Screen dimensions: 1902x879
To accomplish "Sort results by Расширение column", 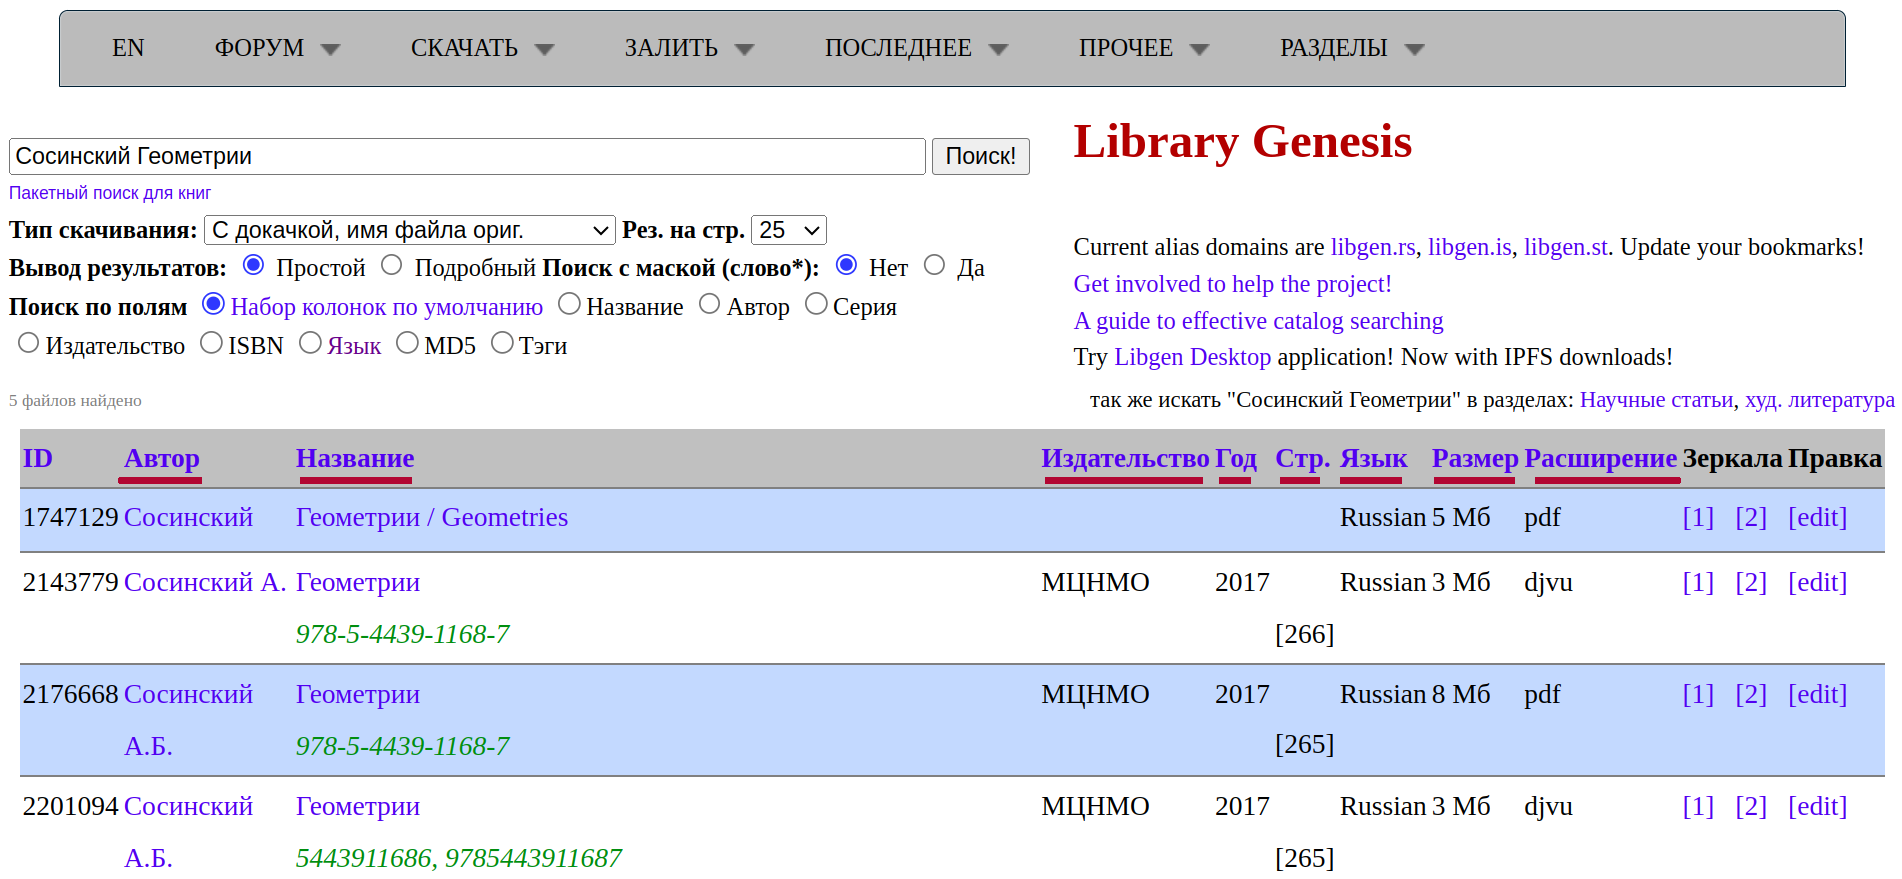I will point(1600,458).
